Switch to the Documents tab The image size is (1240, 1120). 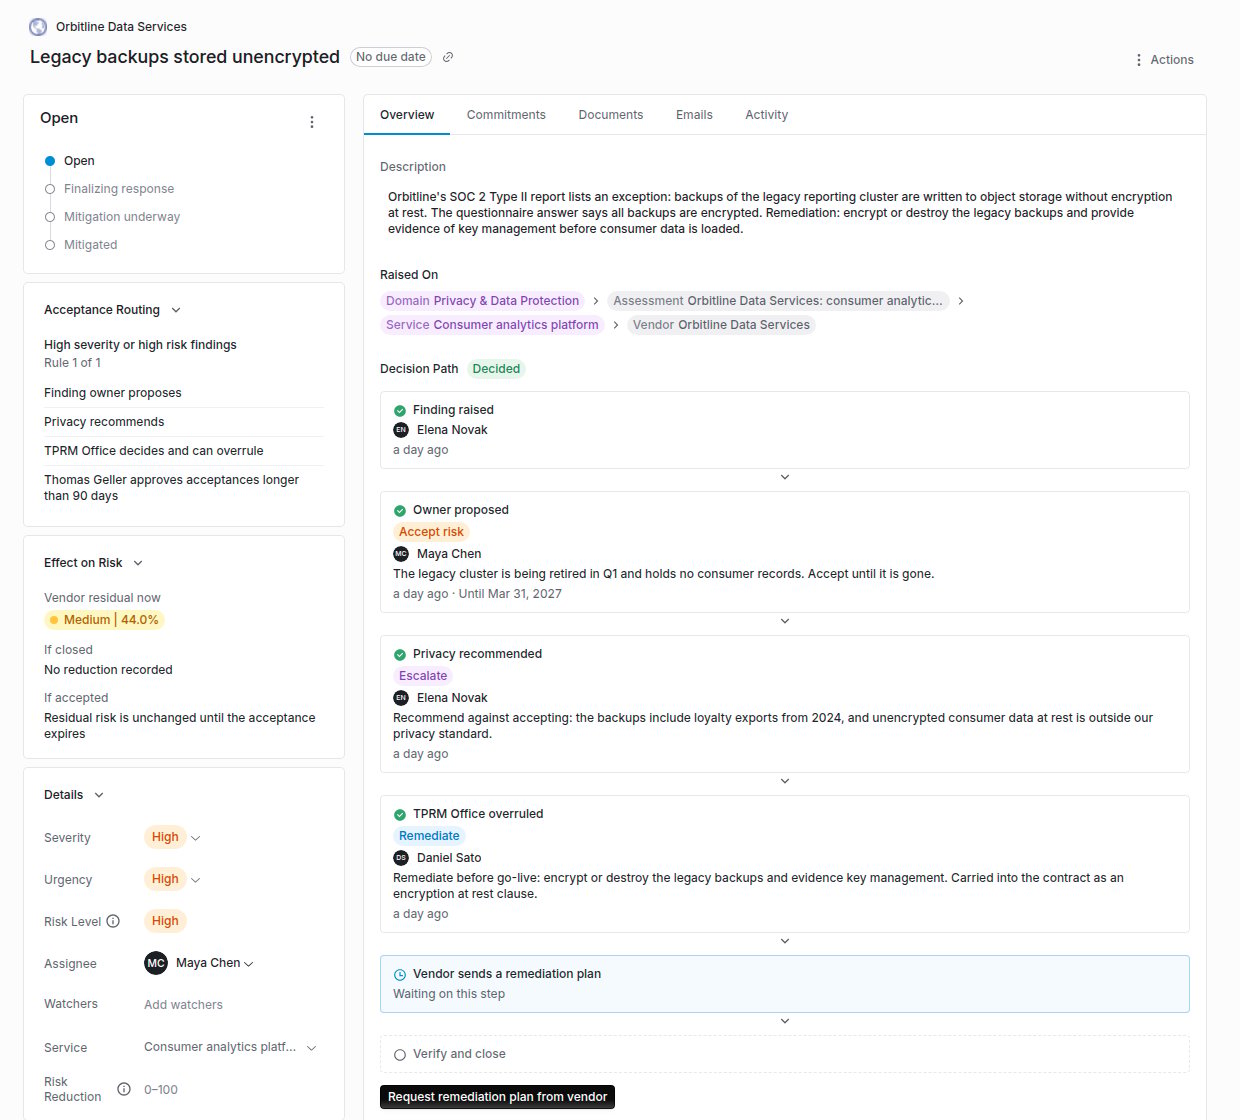(x=611, y=115)
